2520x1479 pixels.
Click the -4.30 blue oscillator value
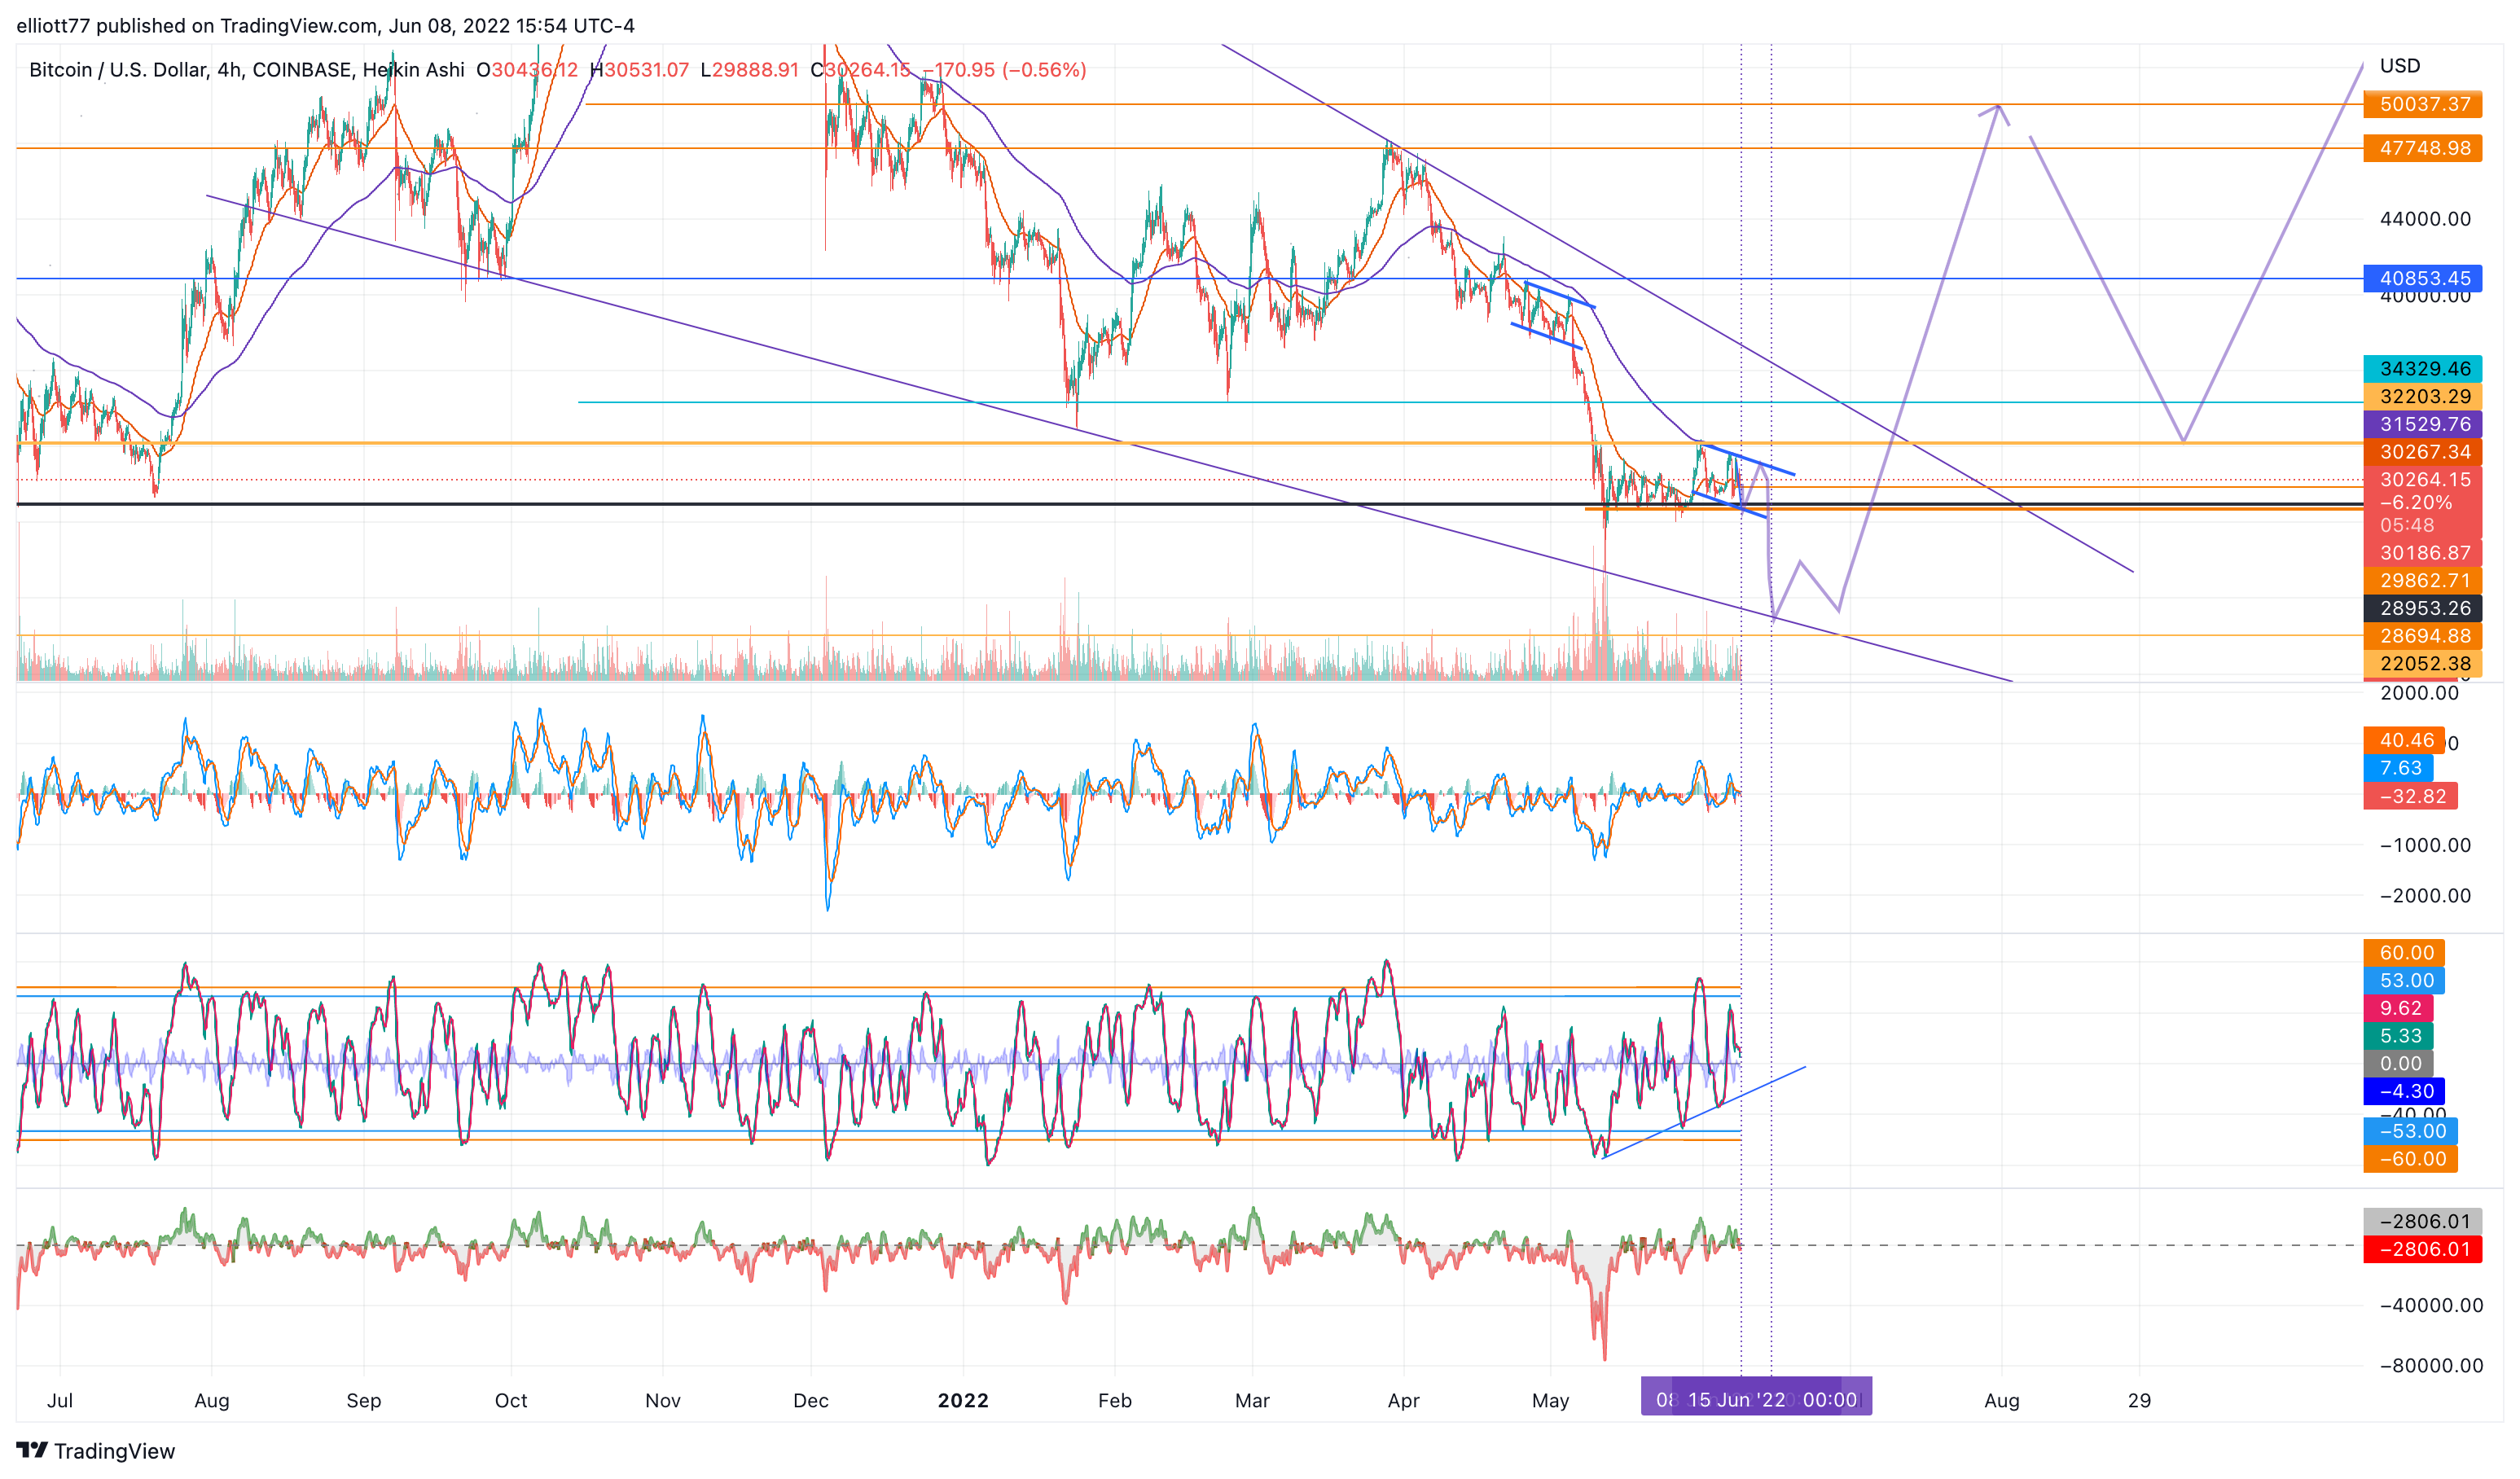2405,1091
